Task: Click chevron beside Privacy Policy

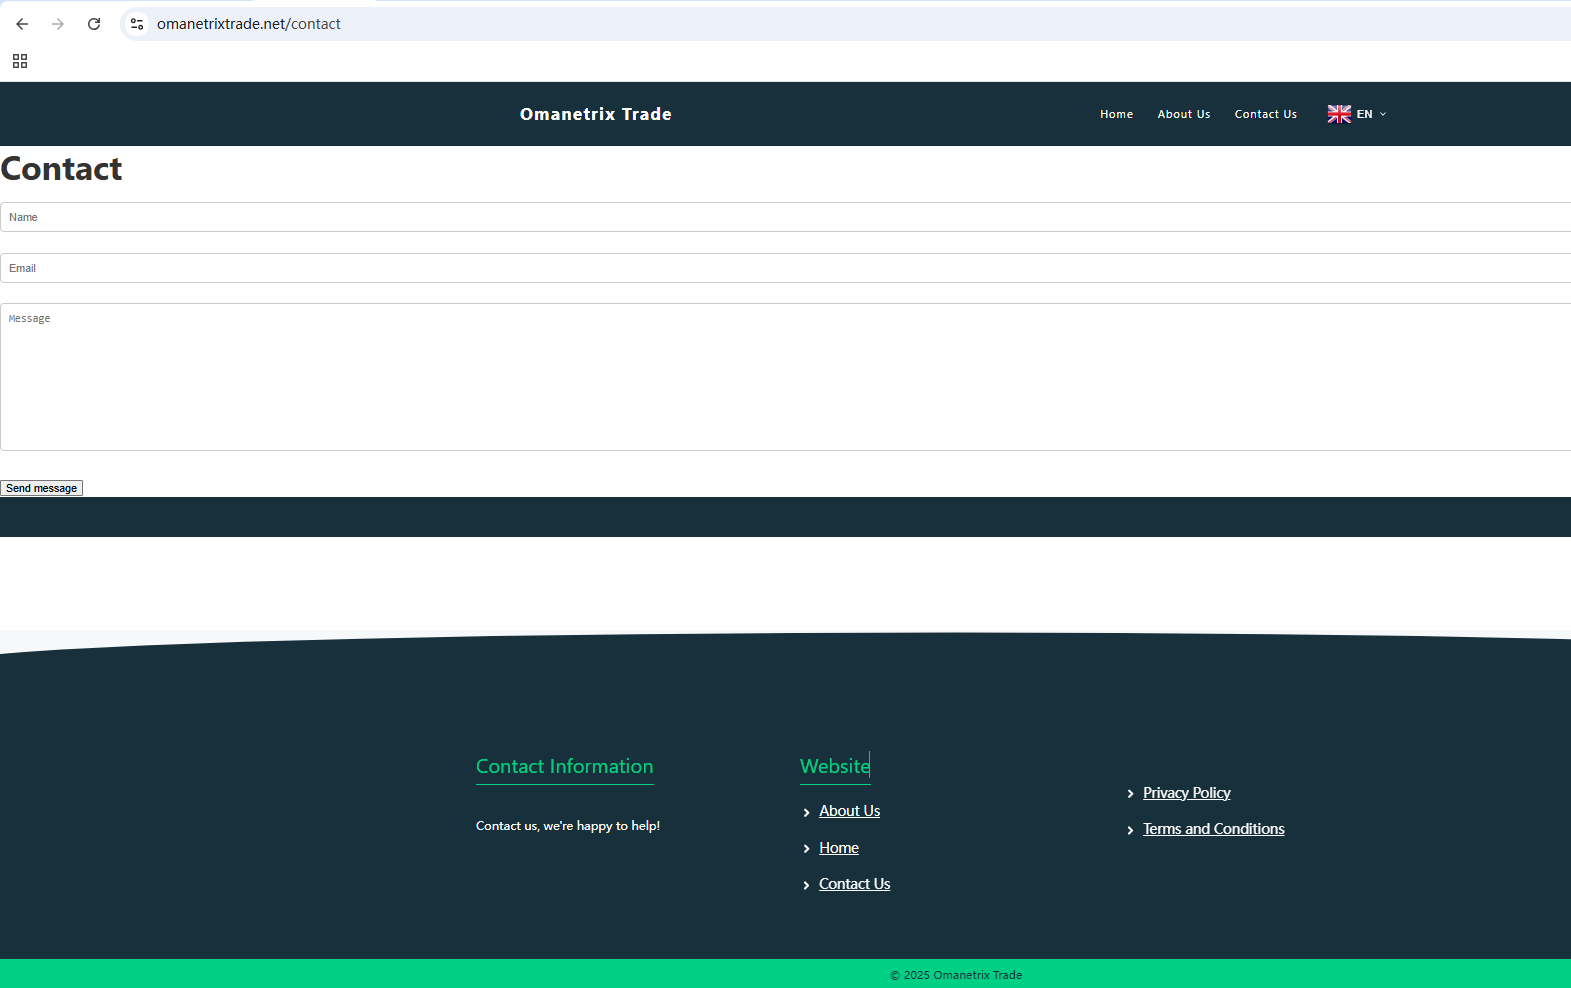Action: (1131, 794)
